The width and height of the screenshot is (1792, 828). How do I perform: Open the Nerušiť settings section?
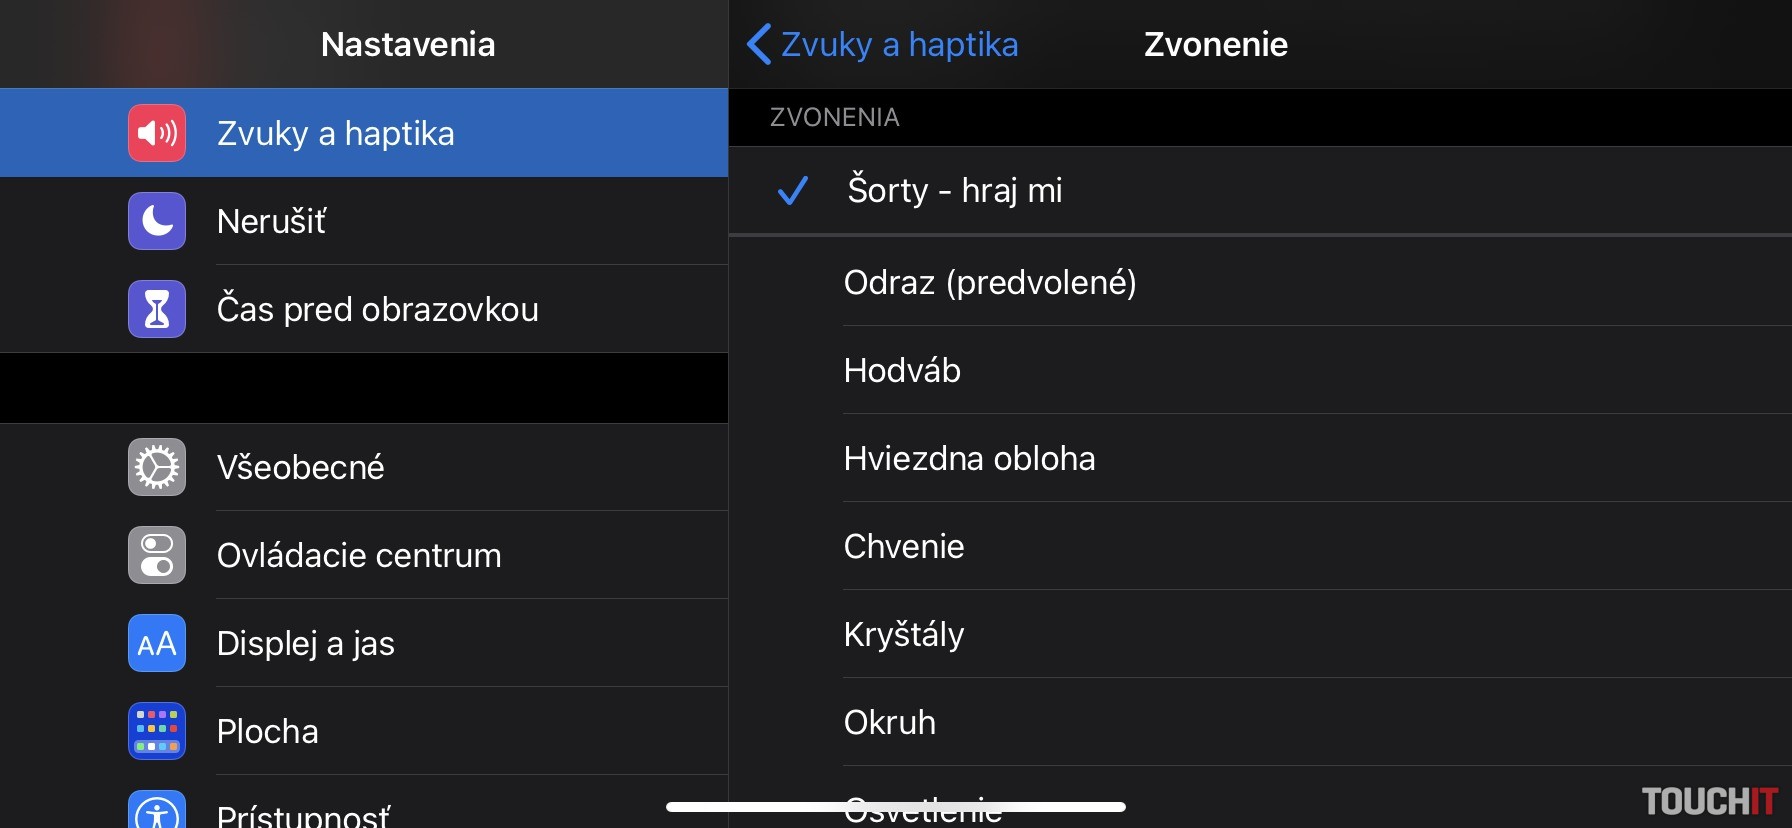(x=272, y=221)
